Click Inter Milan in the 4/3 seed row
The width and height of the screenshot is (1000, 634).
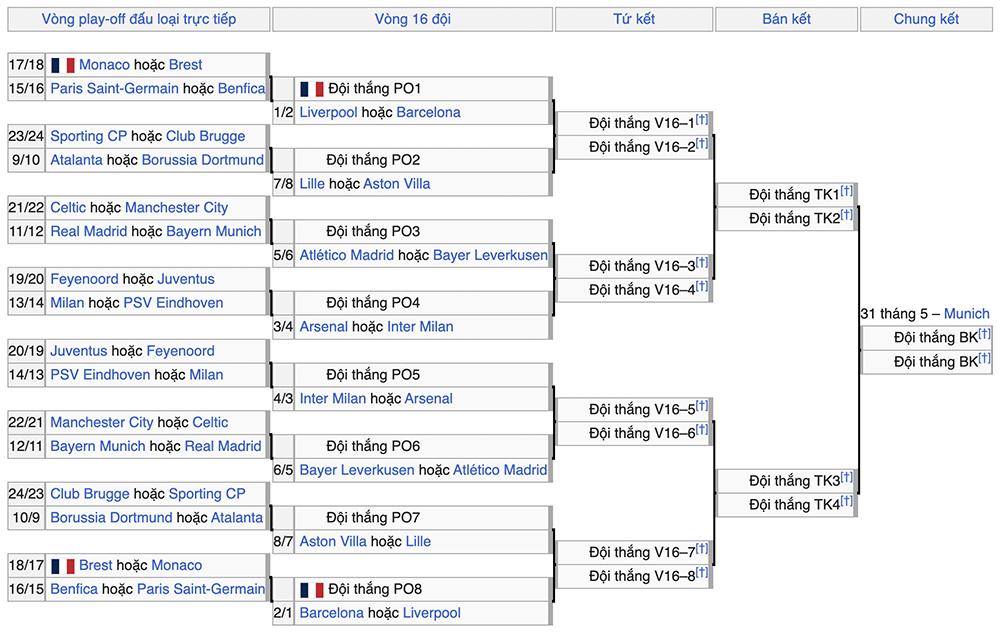click(x=333, y=399)
